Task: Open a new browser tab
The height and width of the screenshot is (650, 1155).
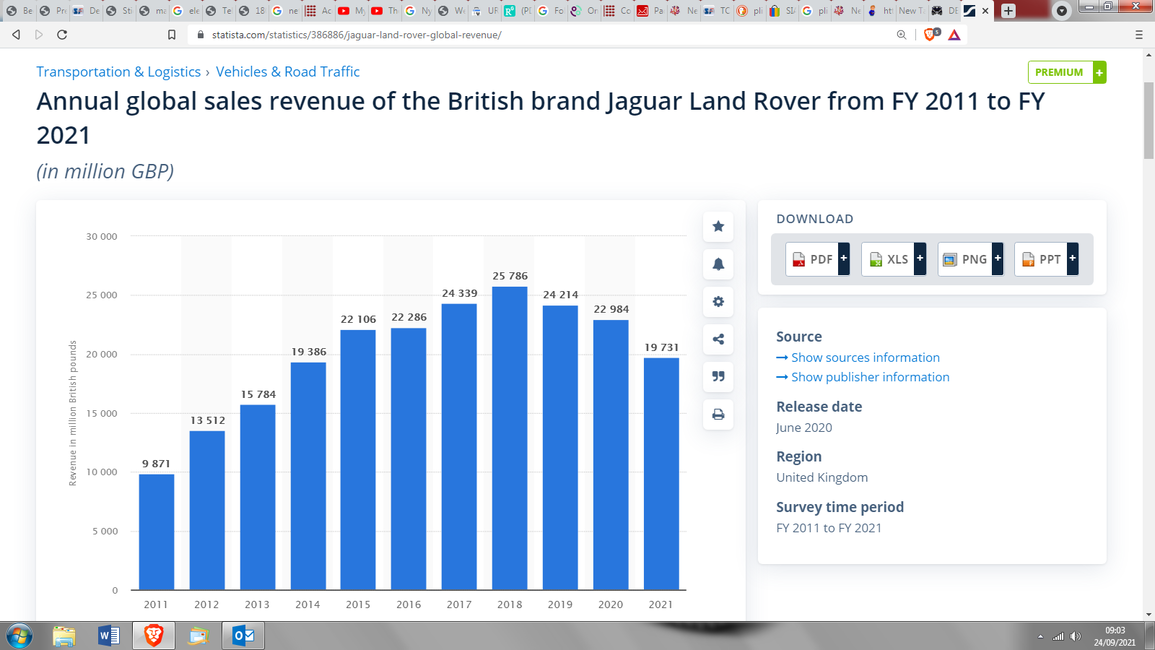Action: [x=1008, y=11]
